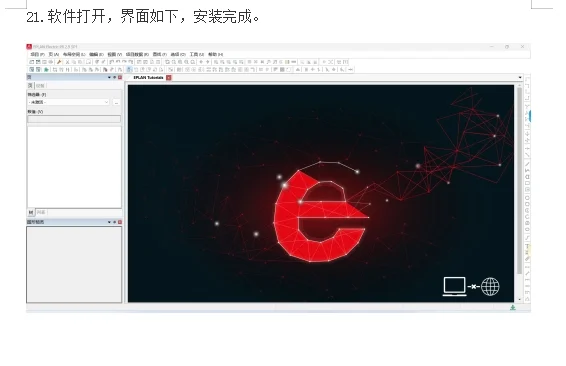Open the 页(A) menu
This screenshot has width=566, height=366.
click(x=53, y=55)
